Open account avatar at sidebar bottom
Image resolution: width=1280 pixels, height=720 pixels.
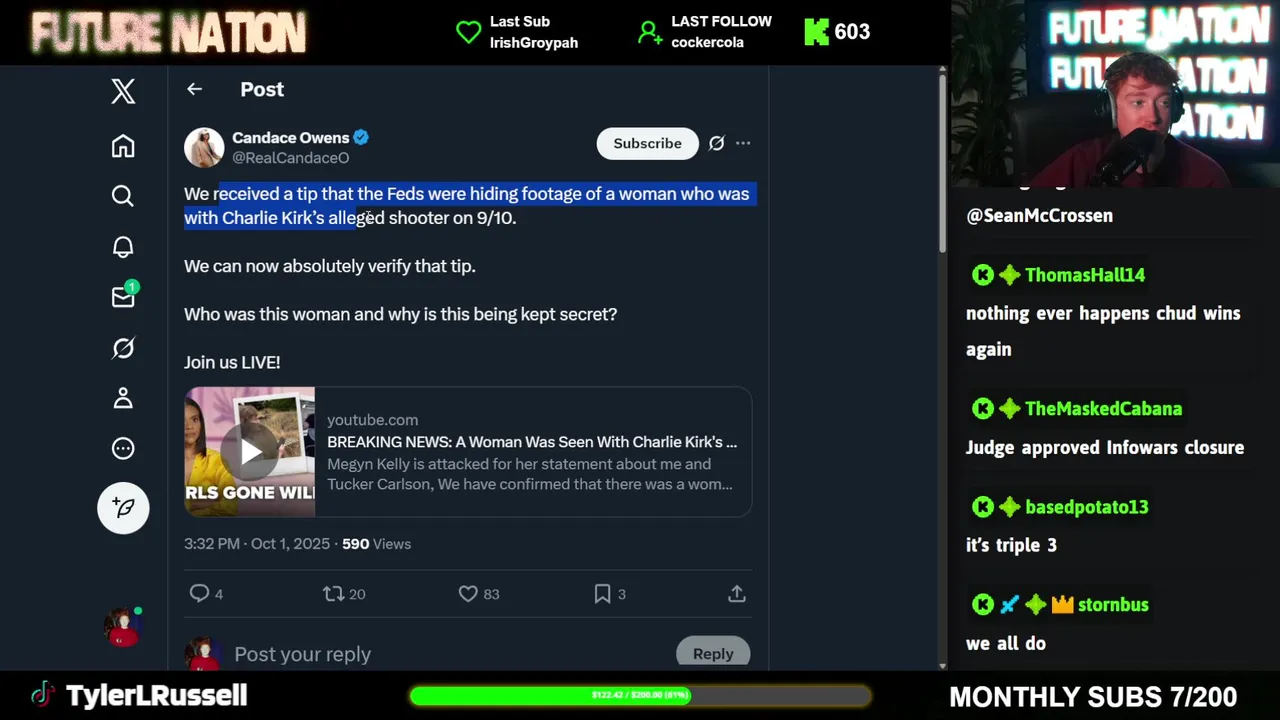pos(123,627)
